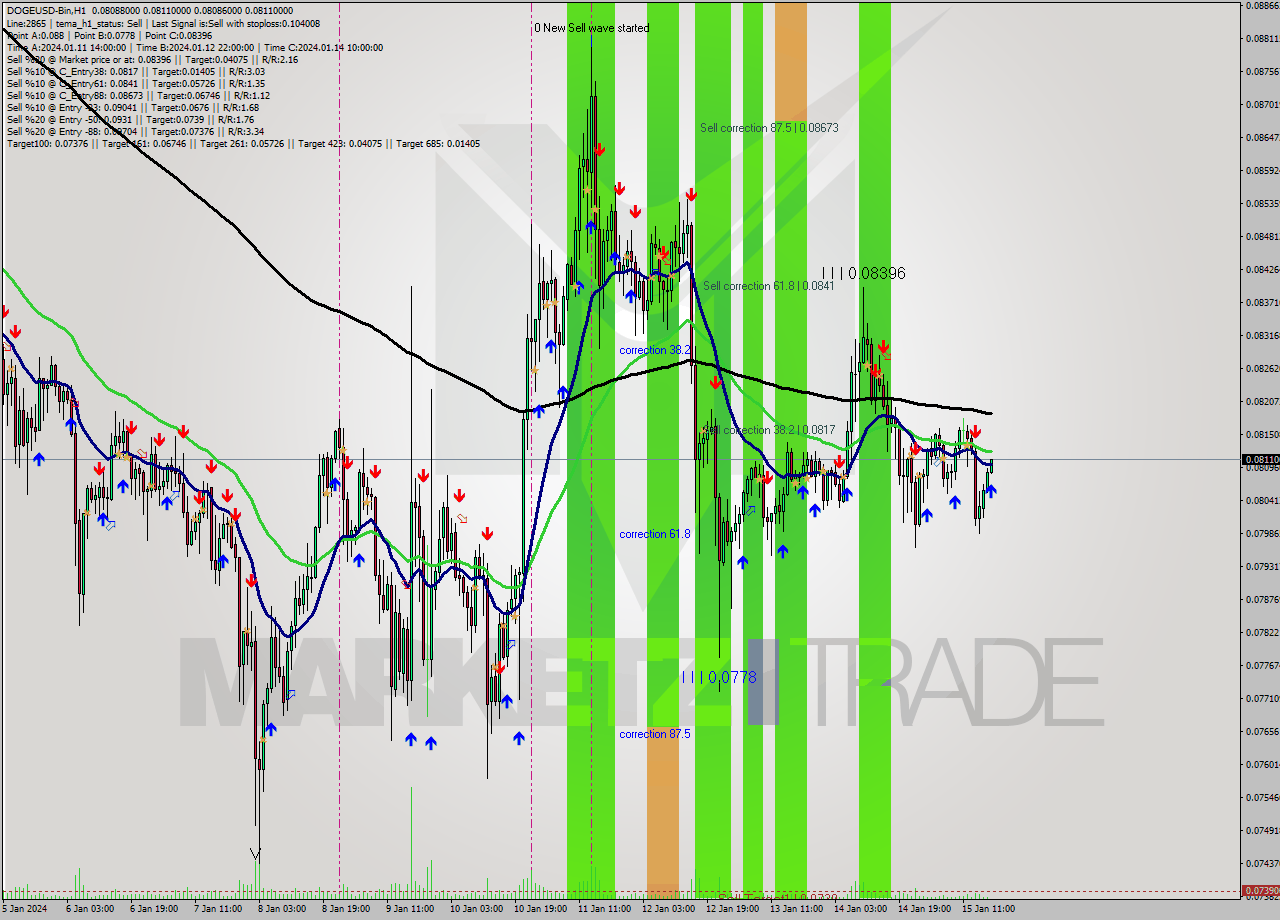
Task: Click the 0.08041 price axis label
Action: click(x=1263, y=500)
